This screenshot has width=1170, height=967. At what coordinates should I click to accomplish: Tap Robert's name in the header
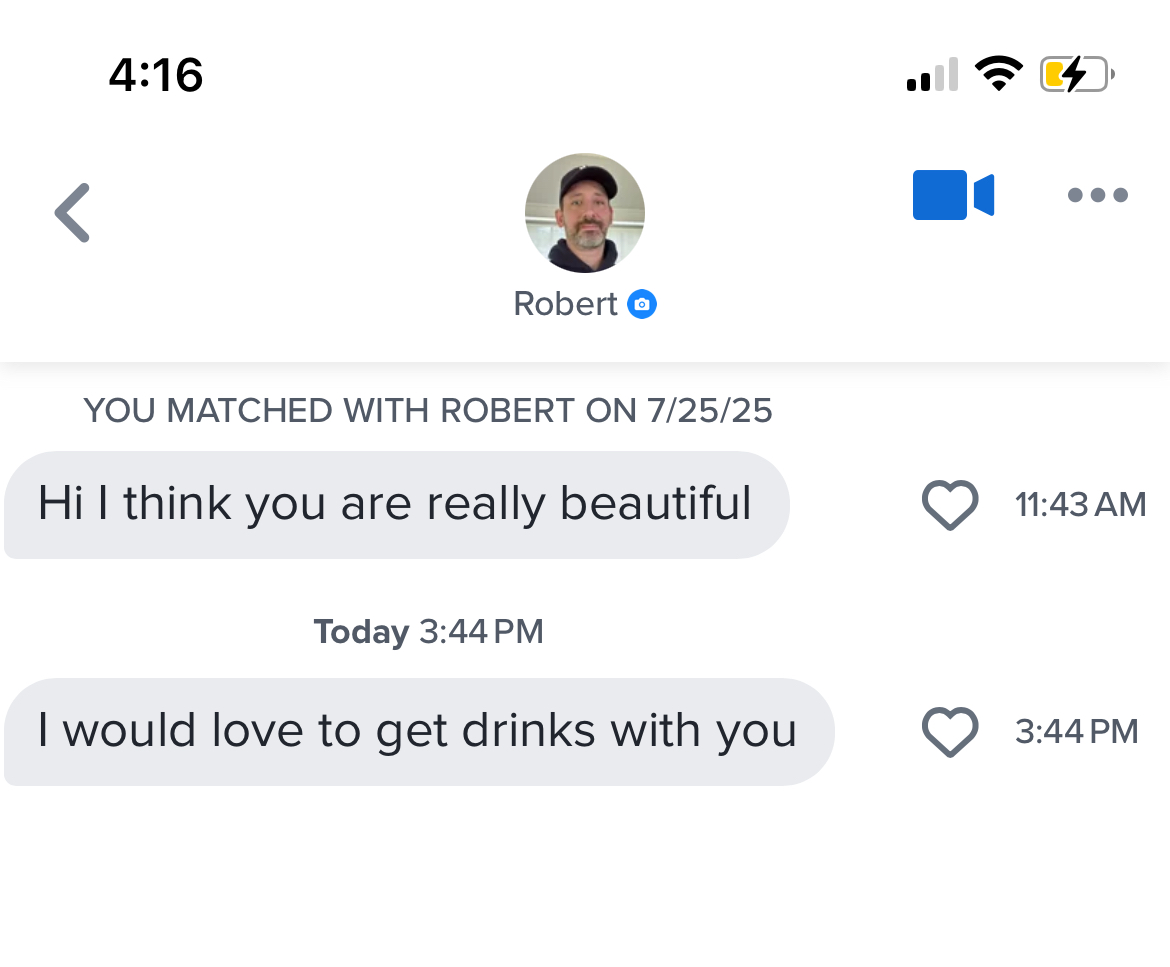pos(565,304)
